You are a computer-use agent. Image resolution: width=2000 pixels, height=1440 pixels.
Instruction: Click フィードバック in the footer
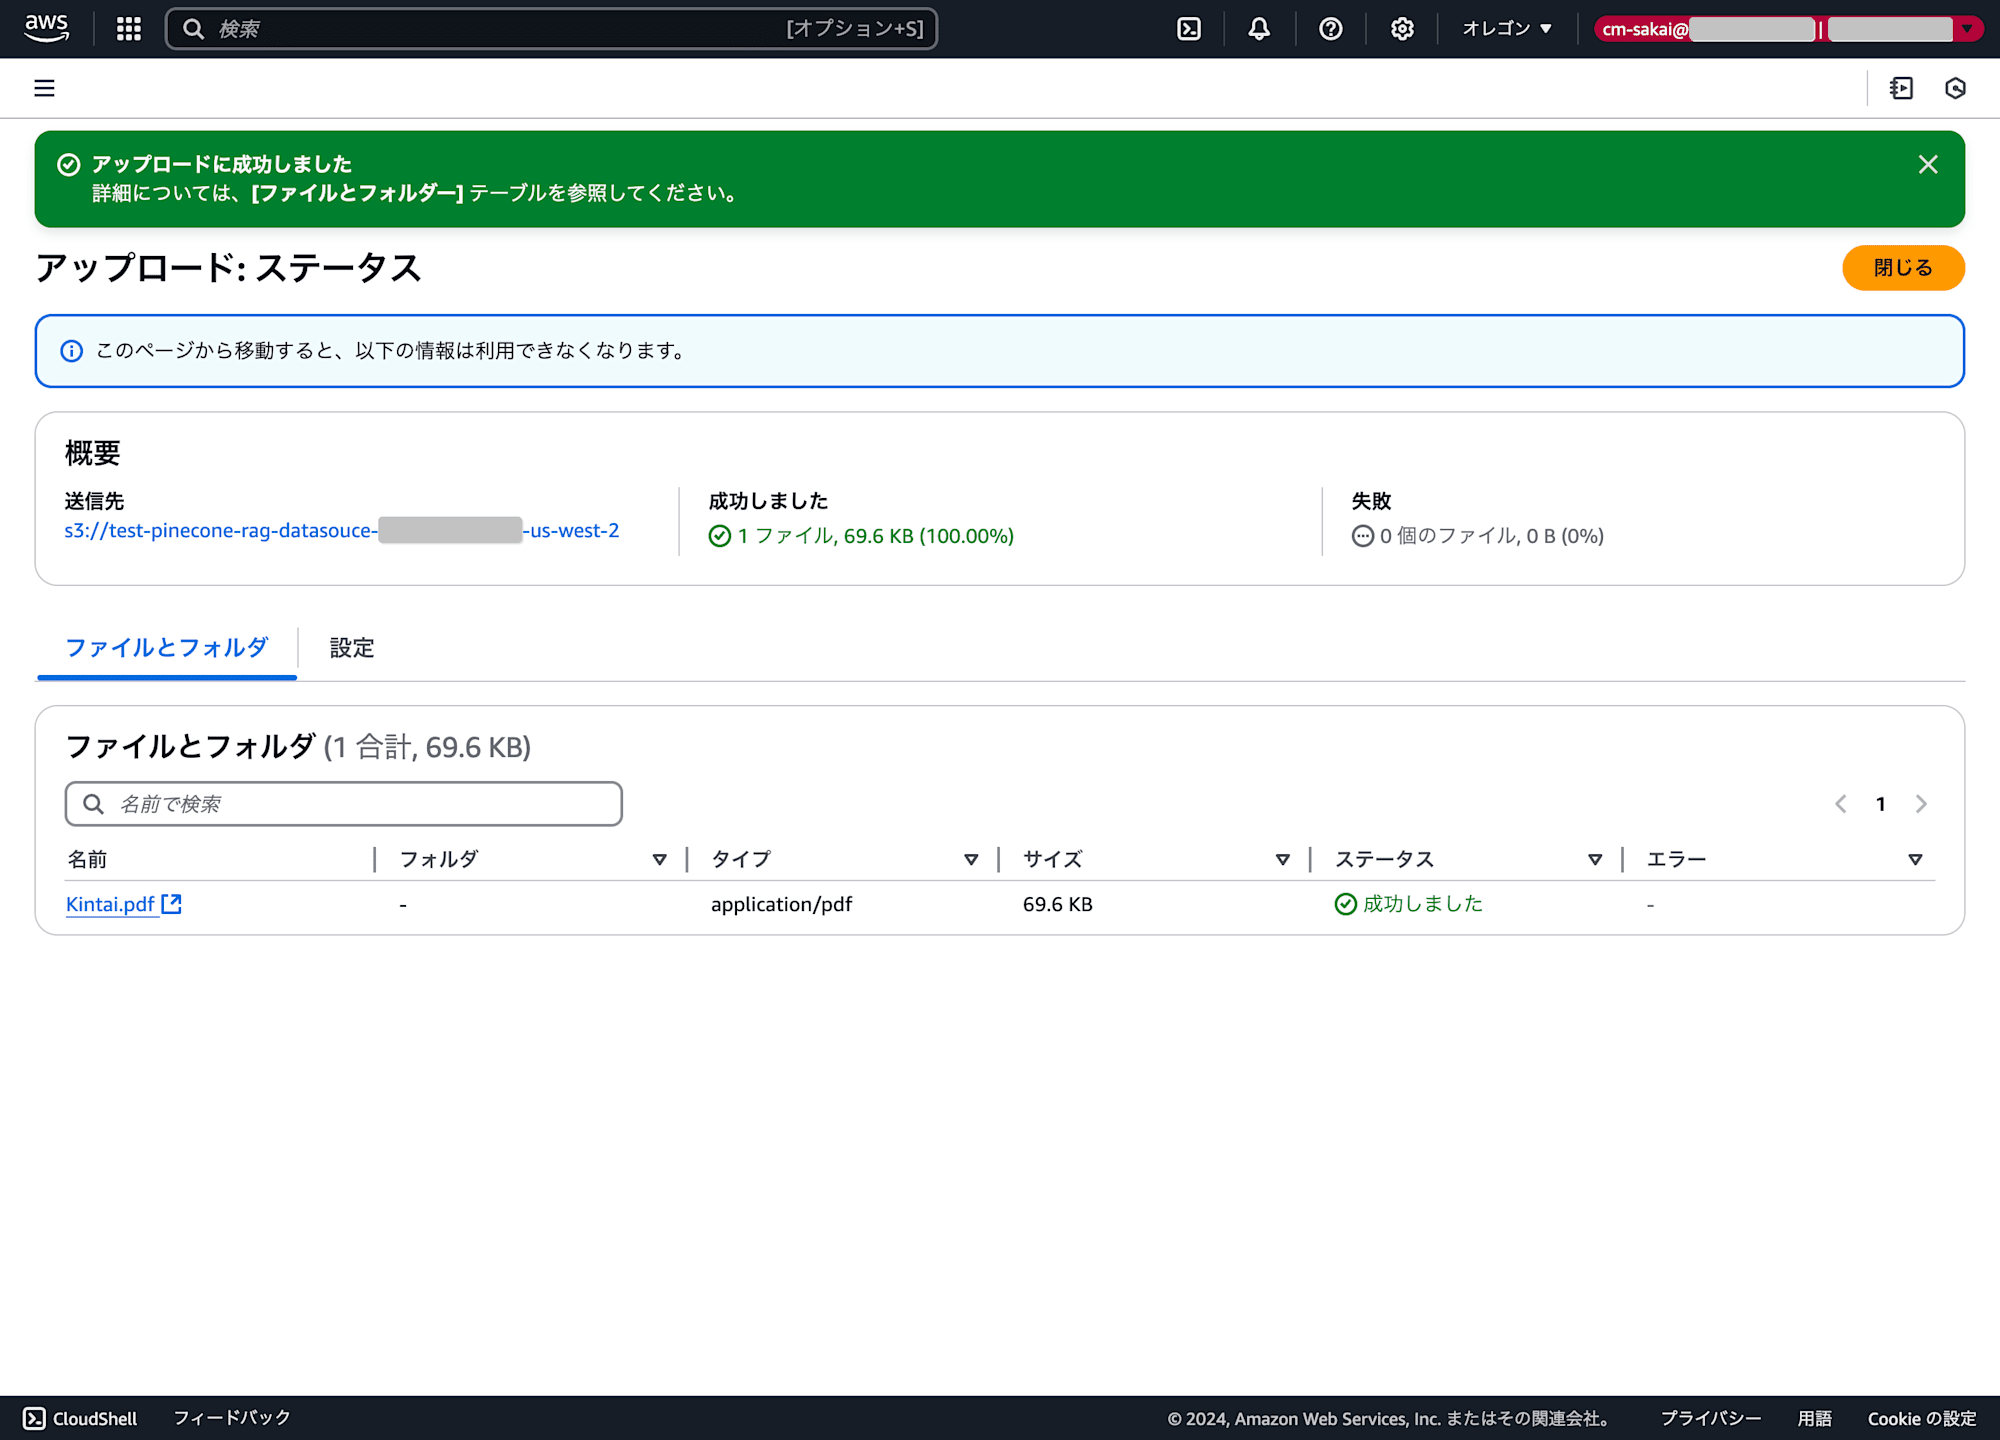click(x=232, y=1418)
